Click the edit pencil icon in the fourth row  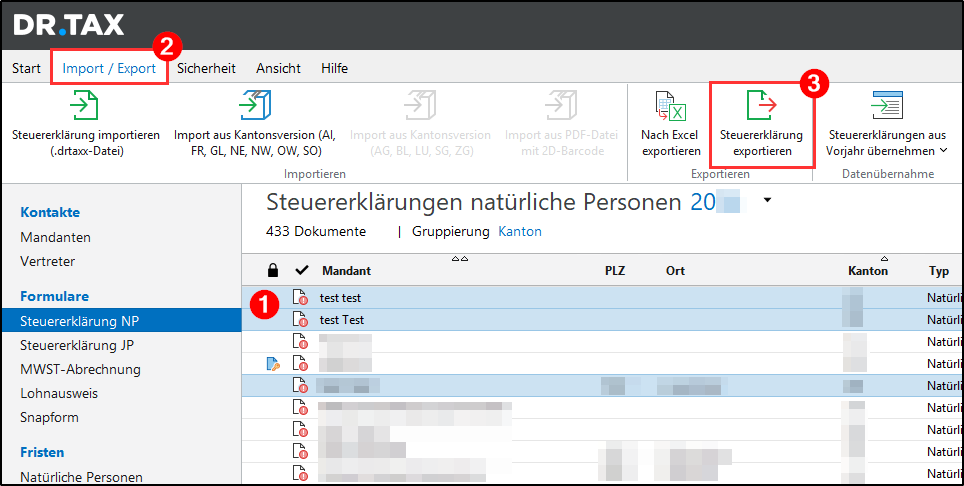pyautogui.click(x=273, y=364)
